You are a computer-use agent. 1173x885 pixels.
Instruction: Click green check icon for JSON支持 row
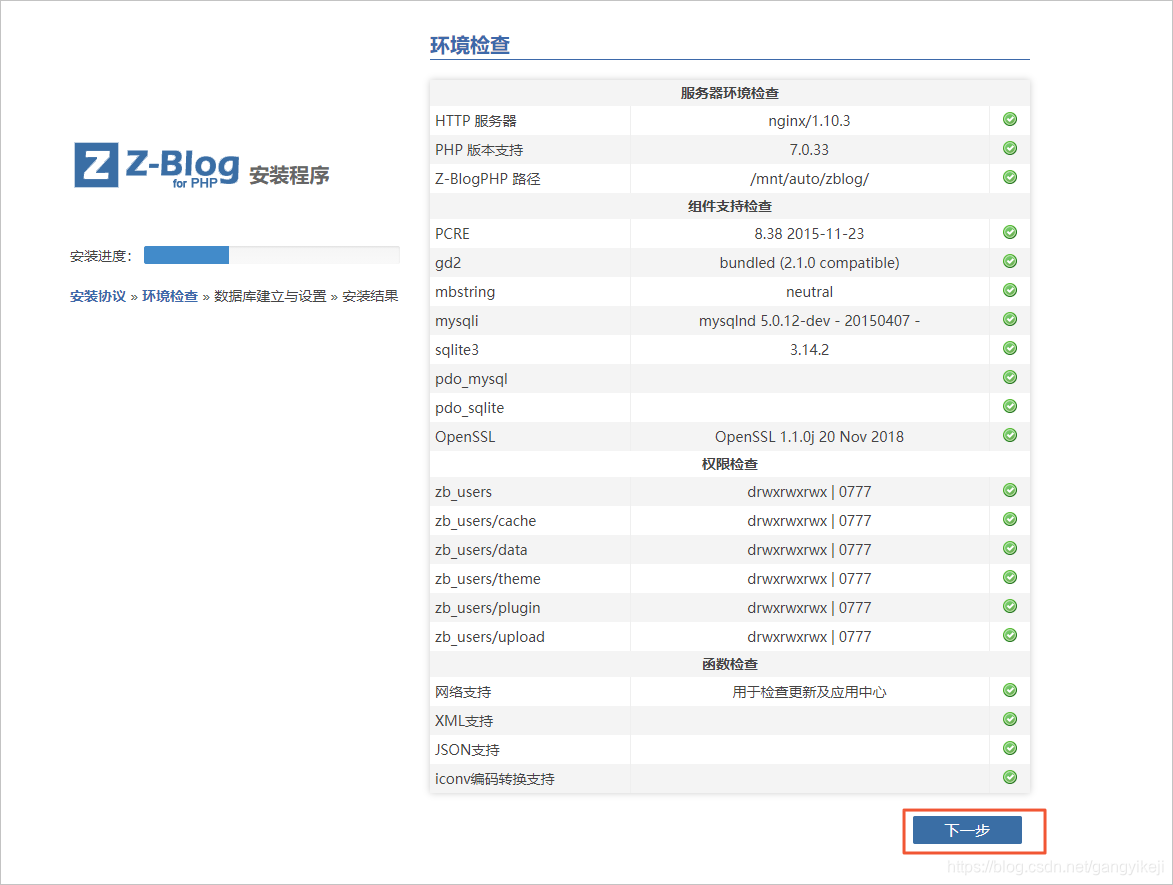coord(1010,748)
